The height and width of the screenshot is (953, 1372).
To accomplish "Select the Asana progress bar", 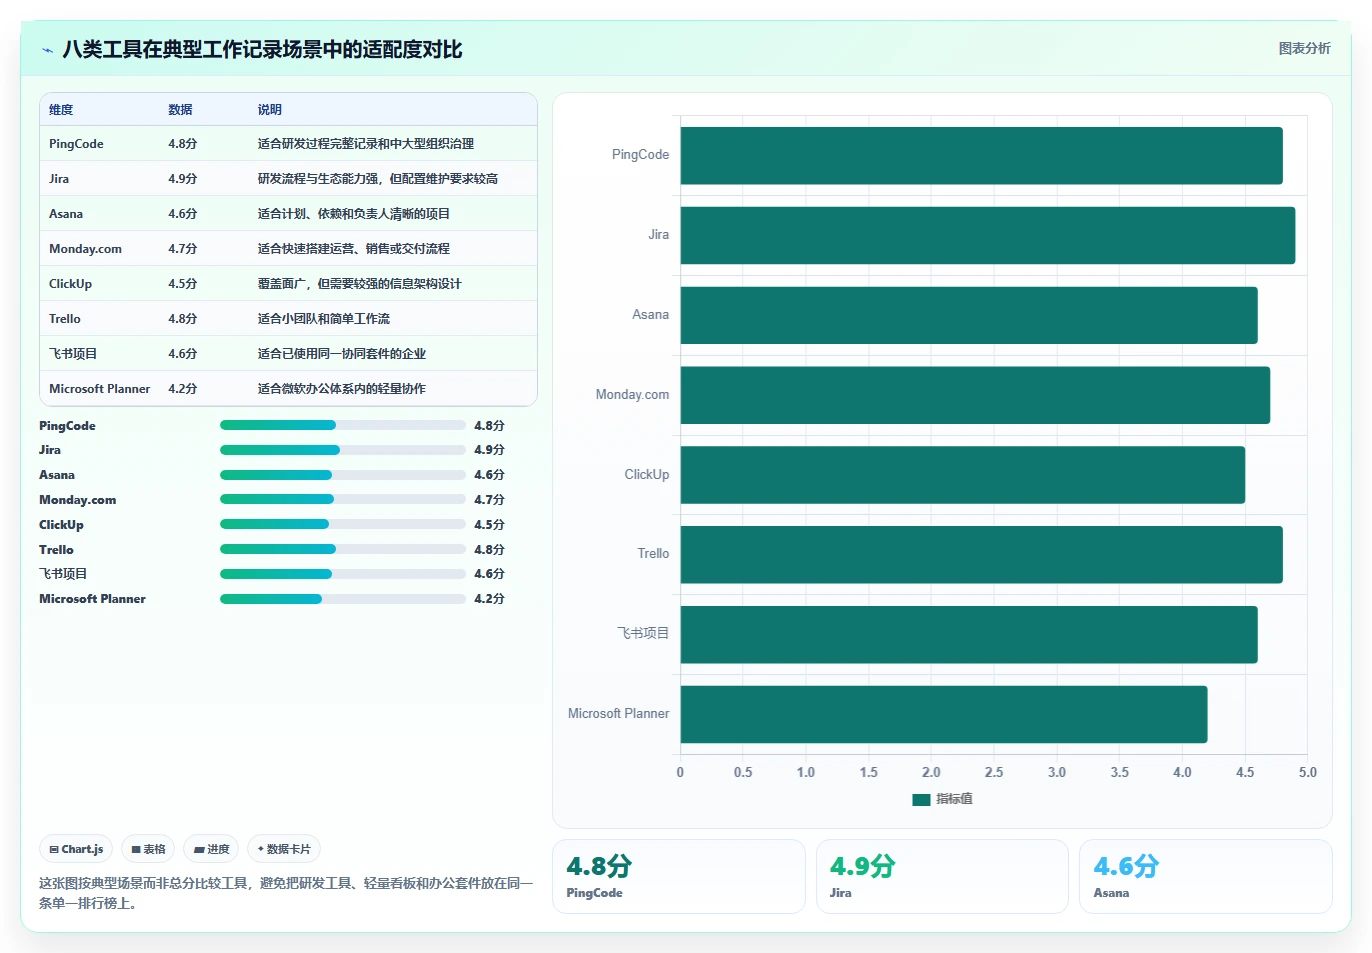I will point(343,475).
